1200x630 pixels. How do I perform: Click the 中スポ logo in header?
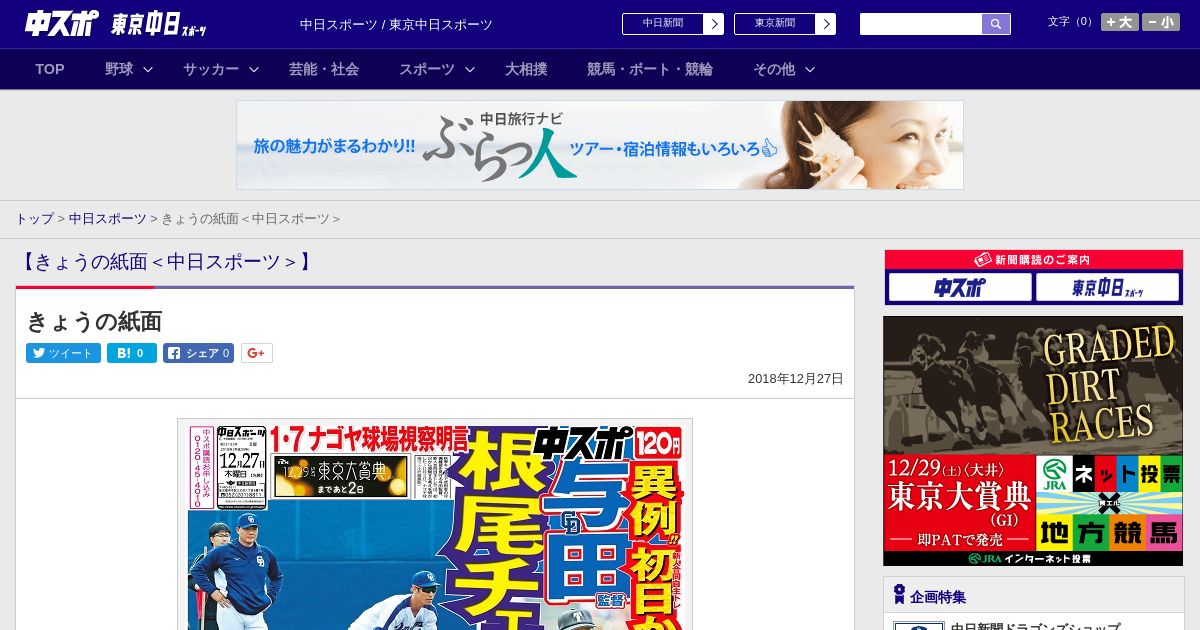pos(63,24)
